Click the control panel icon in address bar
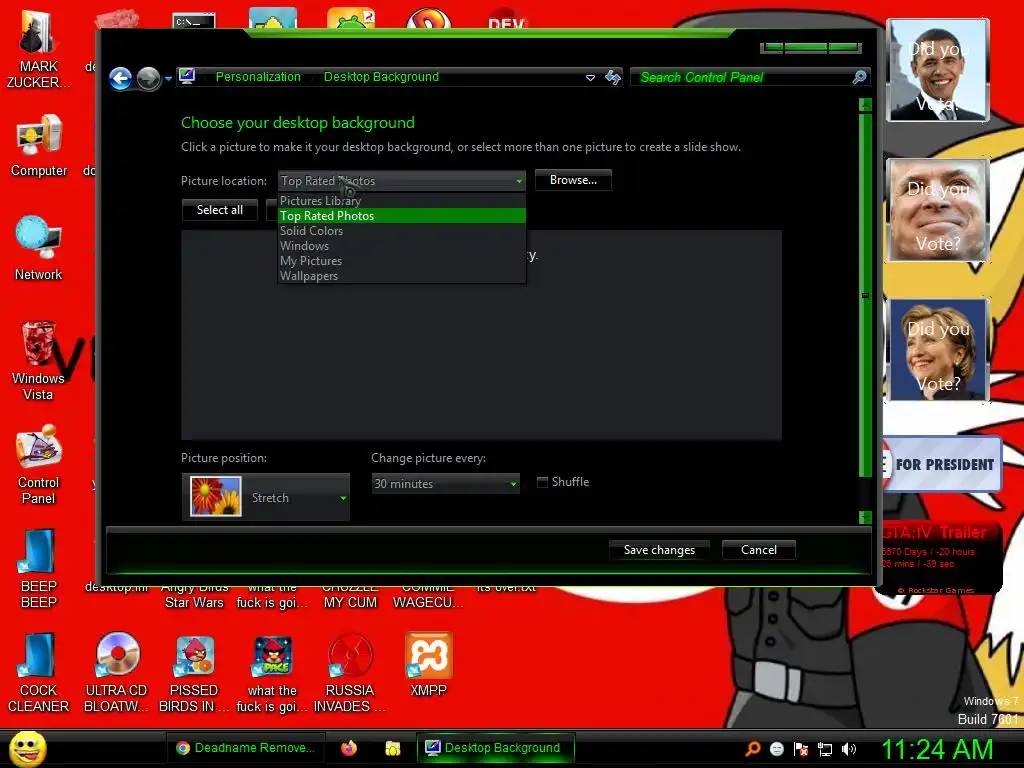1024x768 pixels. coord(187,76)
